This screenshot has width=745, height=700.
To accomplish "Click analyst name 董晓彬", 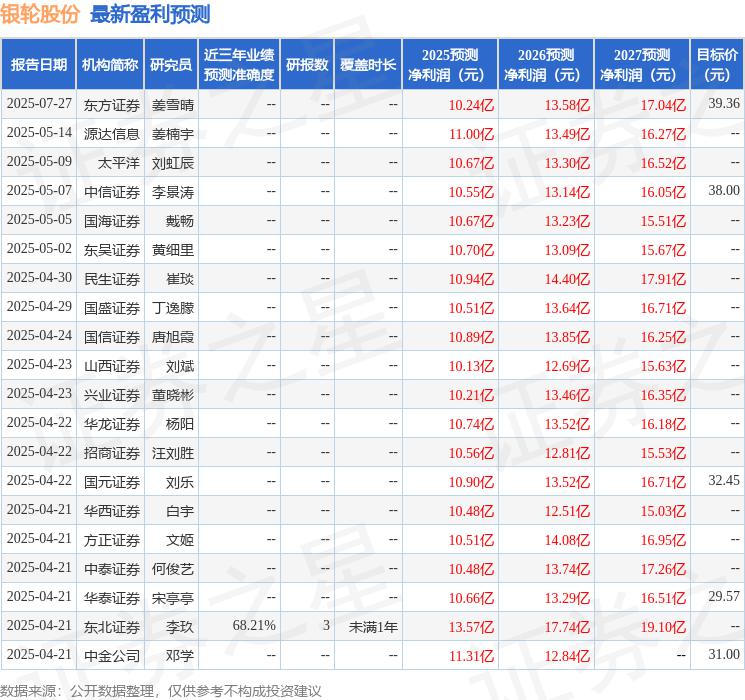I will tap(173, 395).
